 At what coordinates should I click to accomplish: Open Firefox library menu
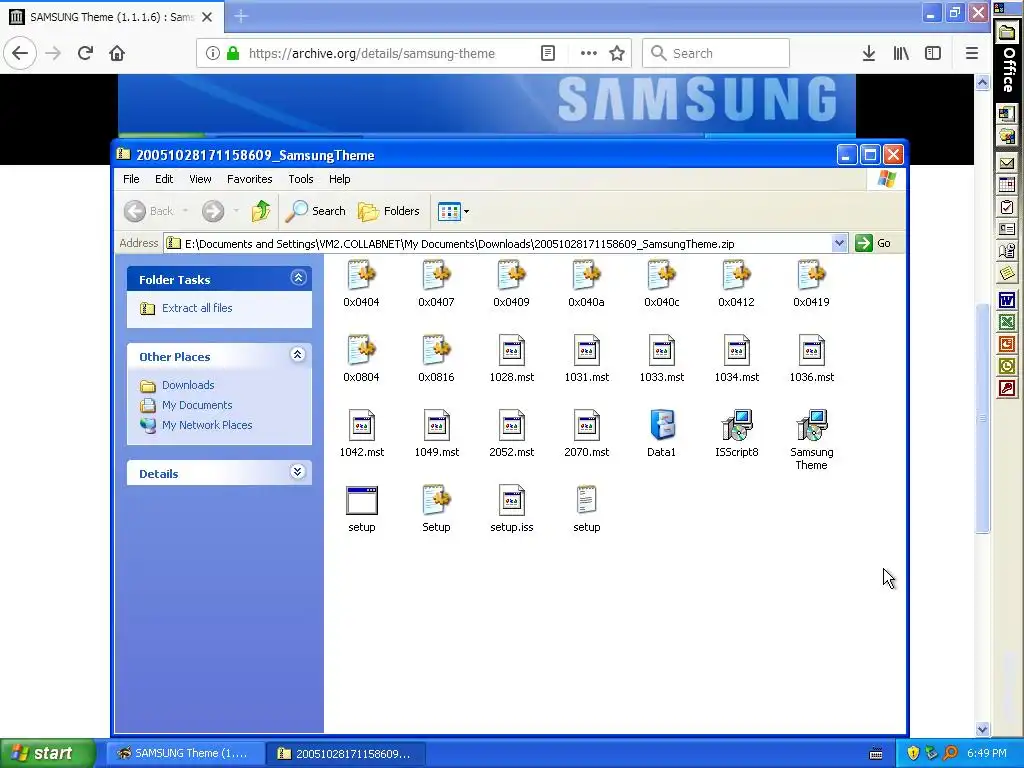tap(901, 53)
